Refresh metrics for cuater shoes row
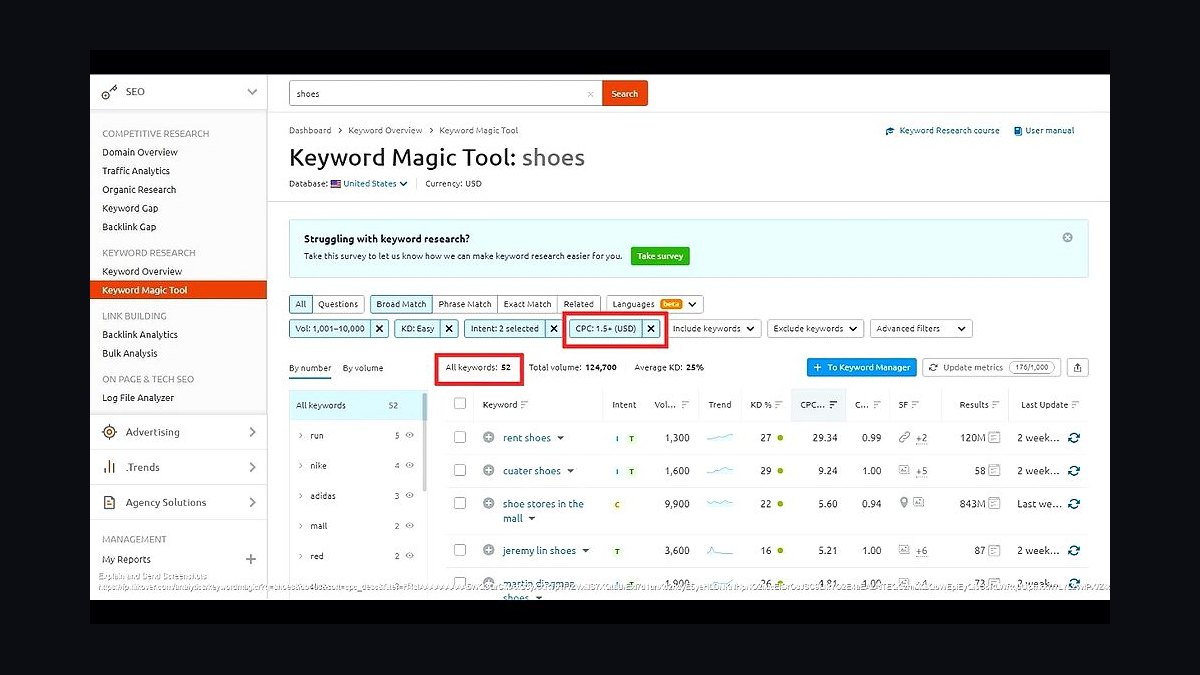This screenshot has height=675, width=1200. tap(1074, 470)
